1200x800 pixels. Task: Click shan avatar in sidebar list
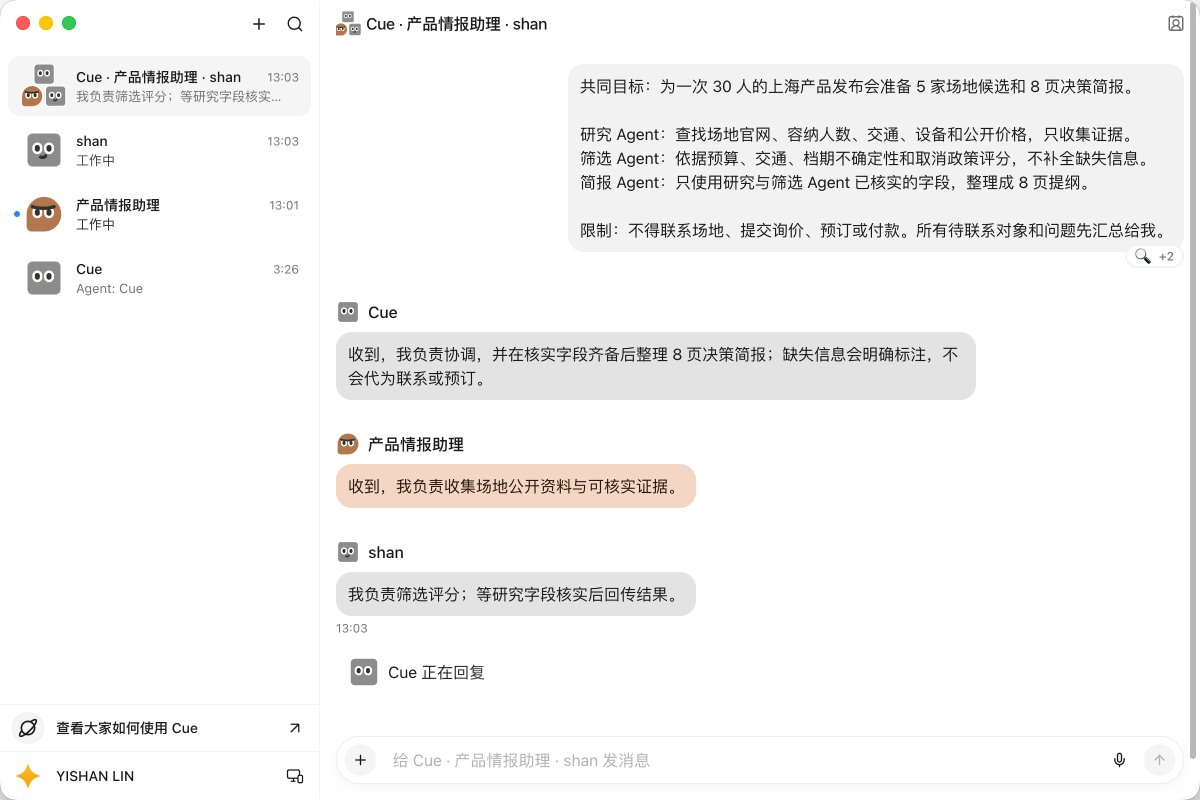(x=44, y=150)
